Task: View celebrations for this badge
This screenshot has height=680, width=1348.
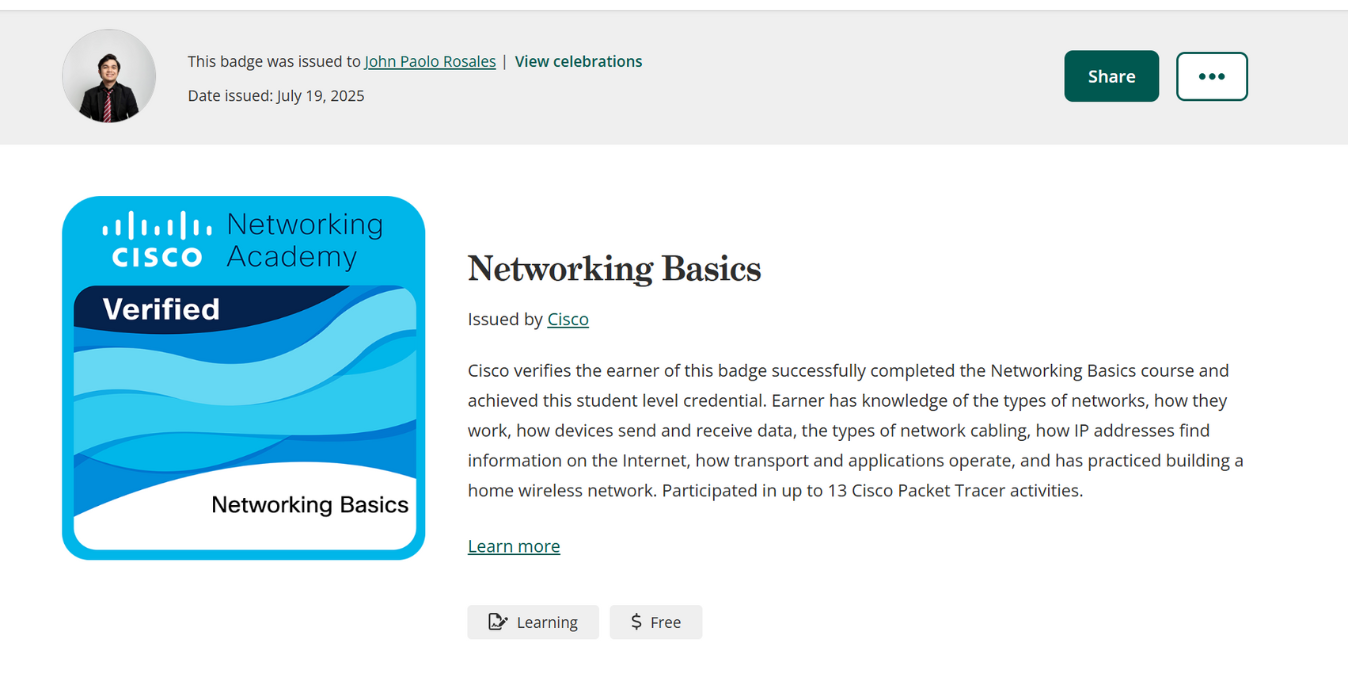Action: (x=578, y=61)
